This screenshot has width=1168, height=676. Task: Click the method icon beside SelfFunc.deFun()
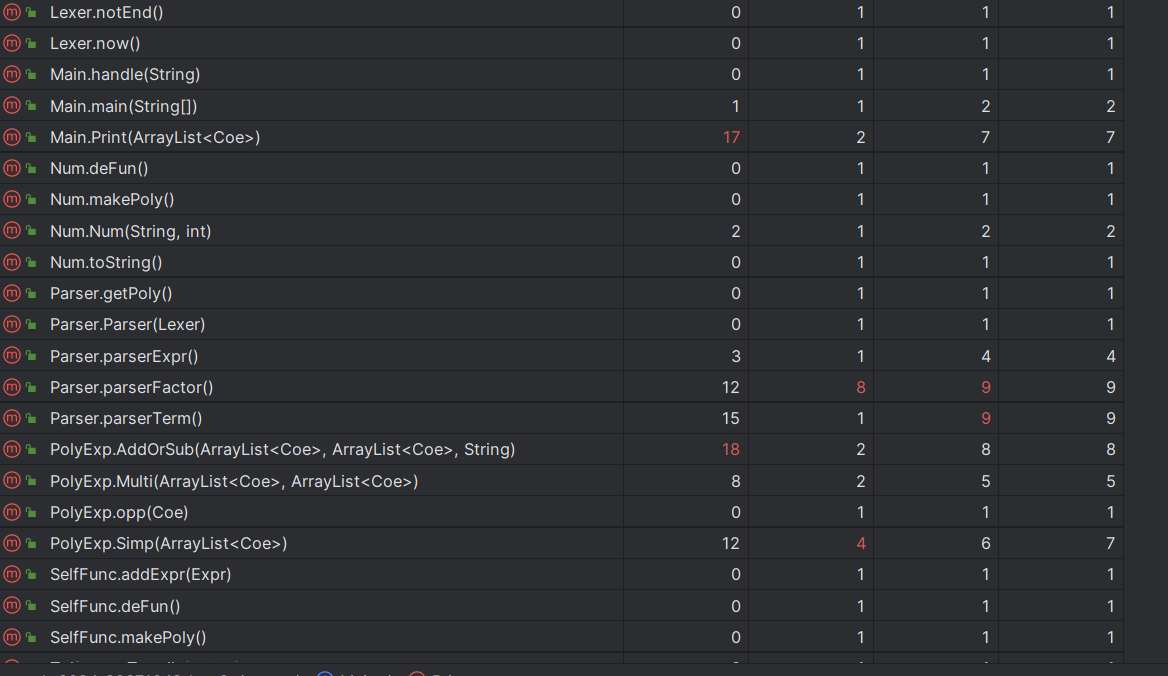(12, 607)
